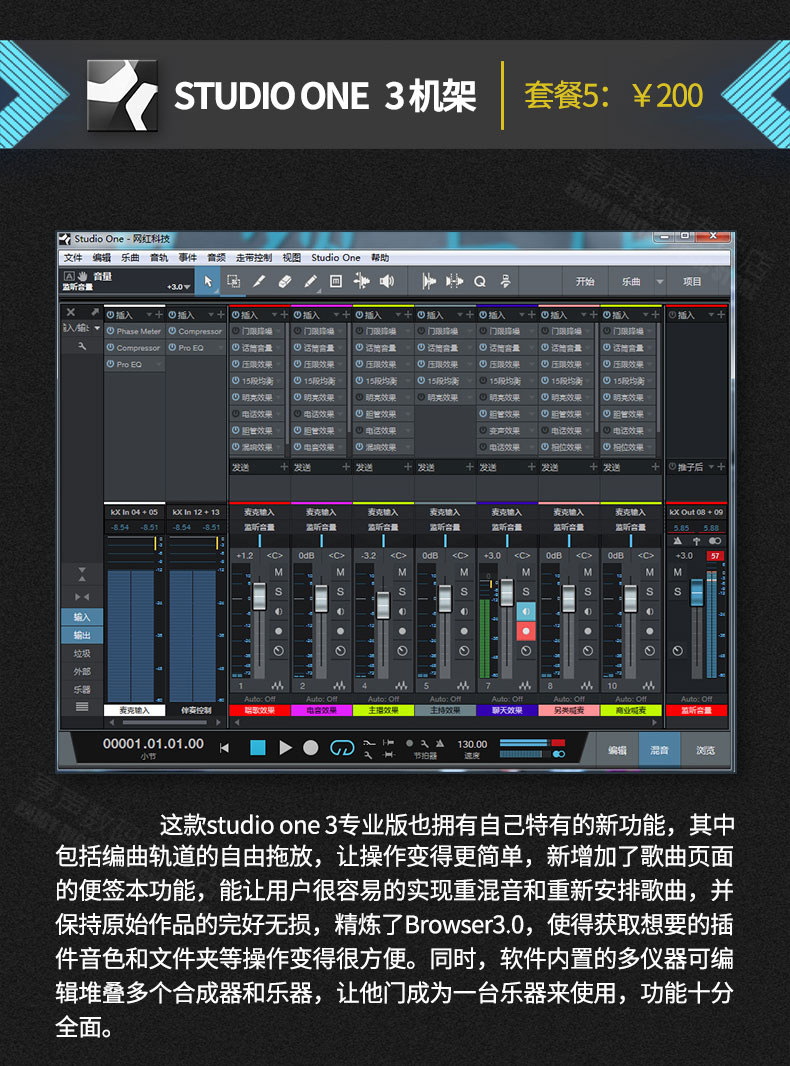Toggle the metronome icon above 节拍器

[440, 743]
